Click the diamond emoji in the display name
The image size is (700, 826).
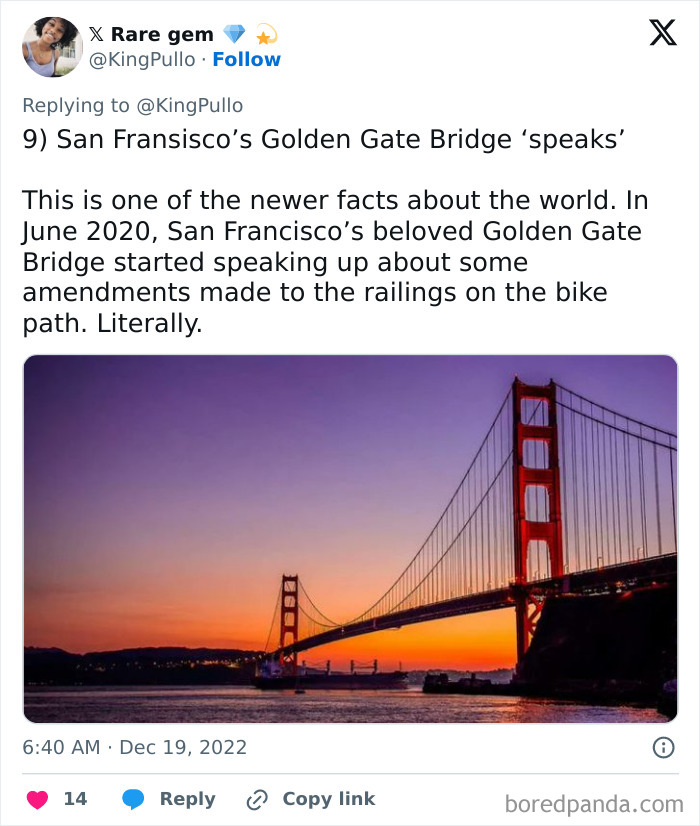pyautogui.click(x=235, y=33)
